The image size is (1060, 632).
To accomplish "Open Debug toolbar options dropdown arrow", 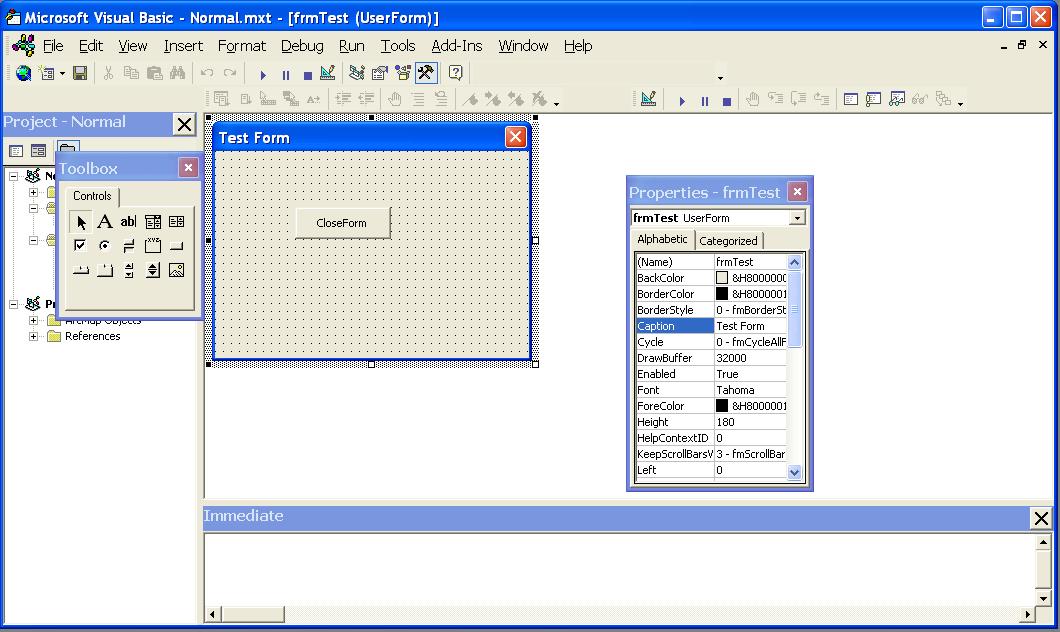I will [x=960, y=103].
